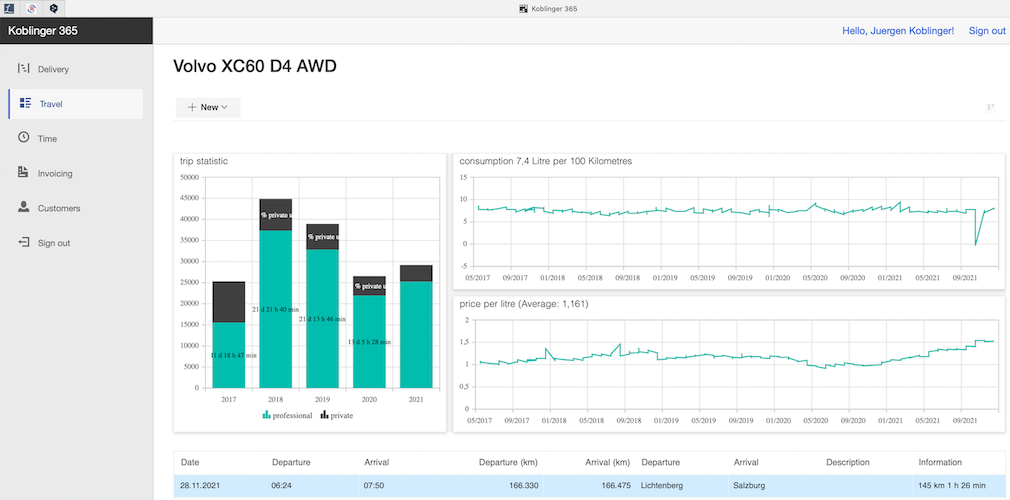1010x500 pixels.
Task: Click the 2018 dark private bar segment
Action: [x=276, y=215]
